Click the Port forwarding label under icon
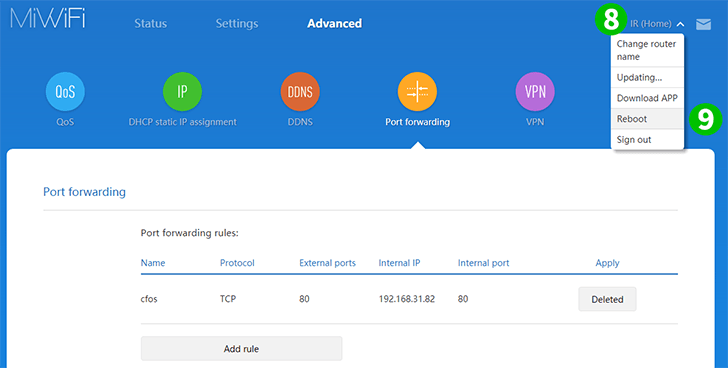Screen dimensions: 728x368 click(x=417, y=122)
